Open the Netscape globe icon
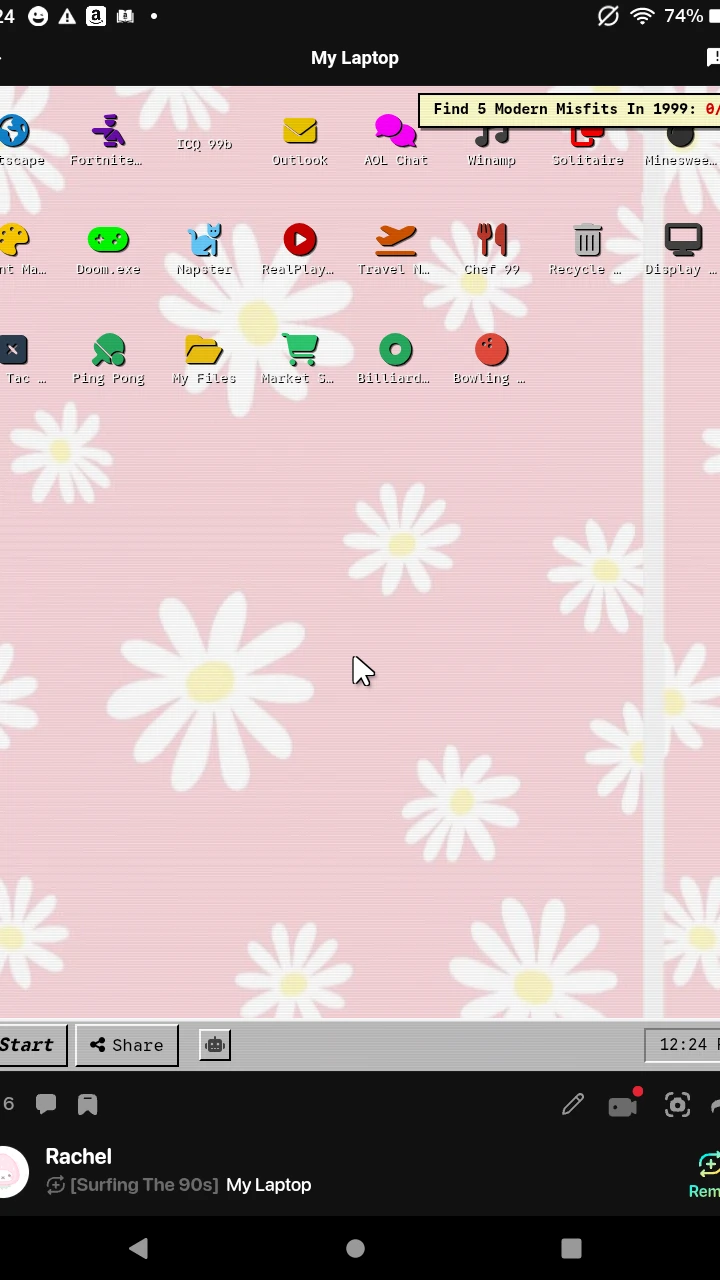The image size is (720, 1280). pos(14,131)
